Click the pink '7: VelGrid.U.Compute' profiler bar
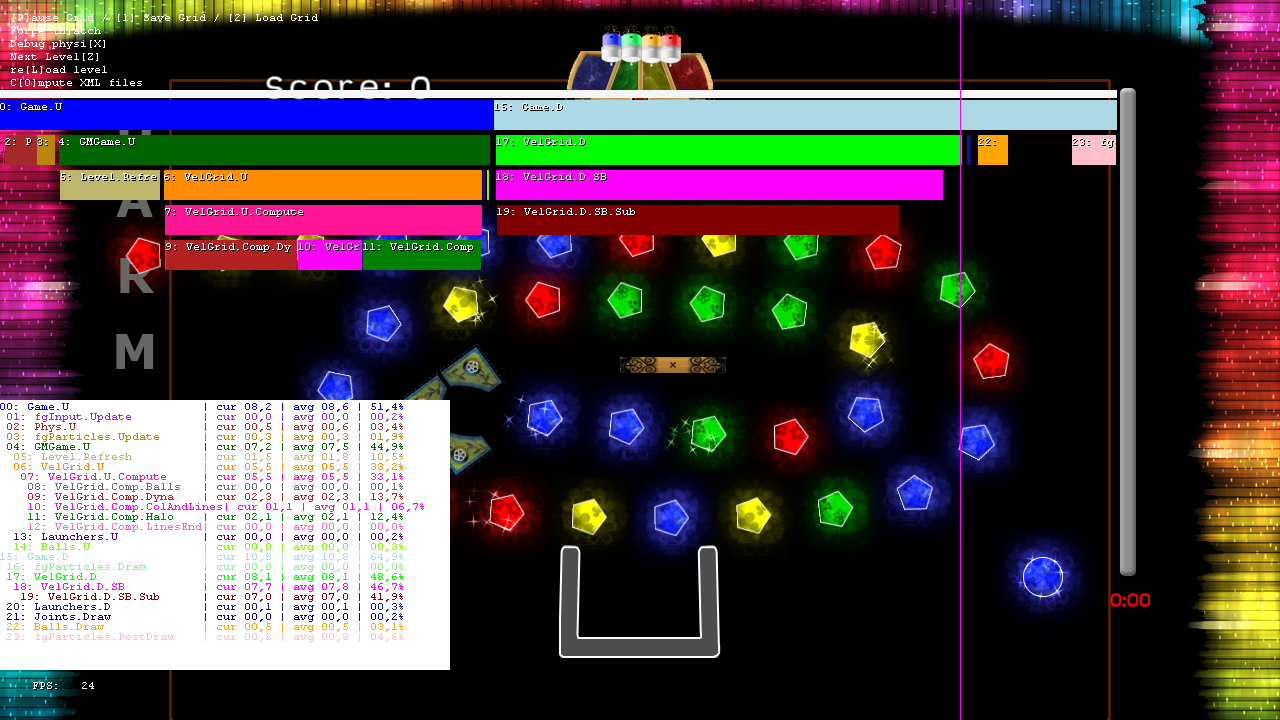 pos(323,220)
